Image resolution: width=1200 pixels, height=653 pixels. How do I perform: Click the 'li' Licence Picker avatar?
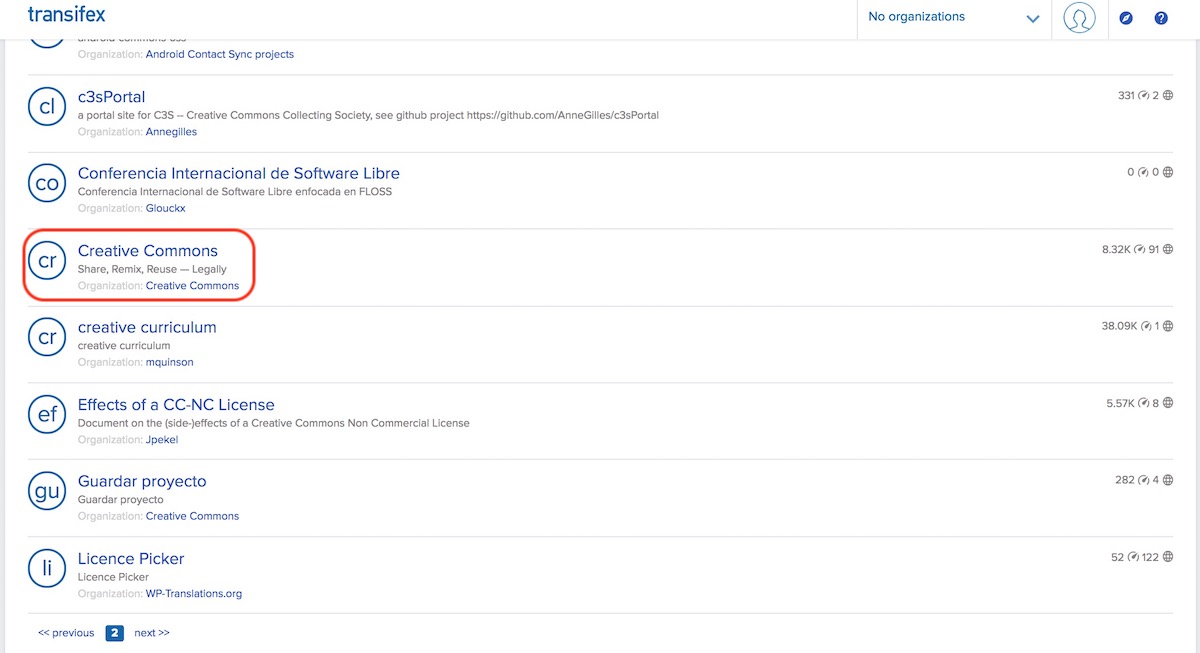coord(47,567)
